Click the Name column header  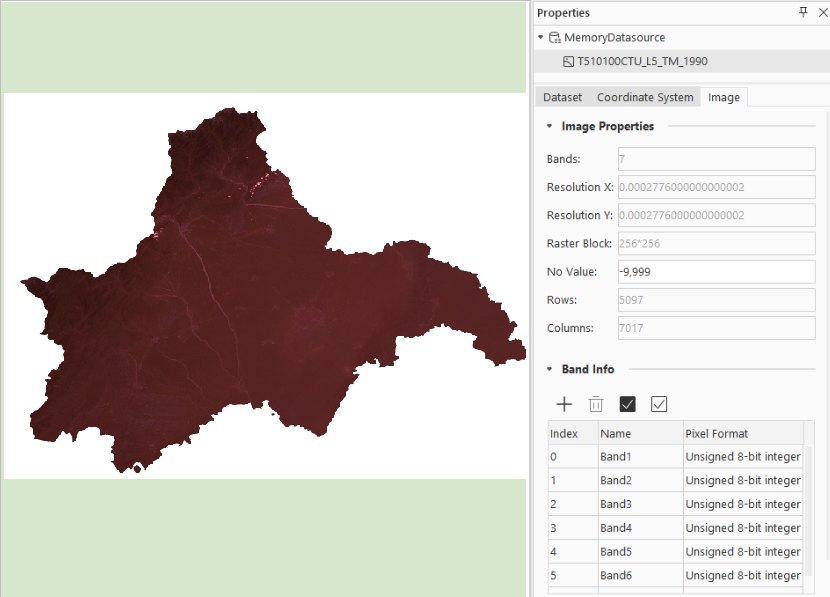pyautogui.click(x=638, y=433)
